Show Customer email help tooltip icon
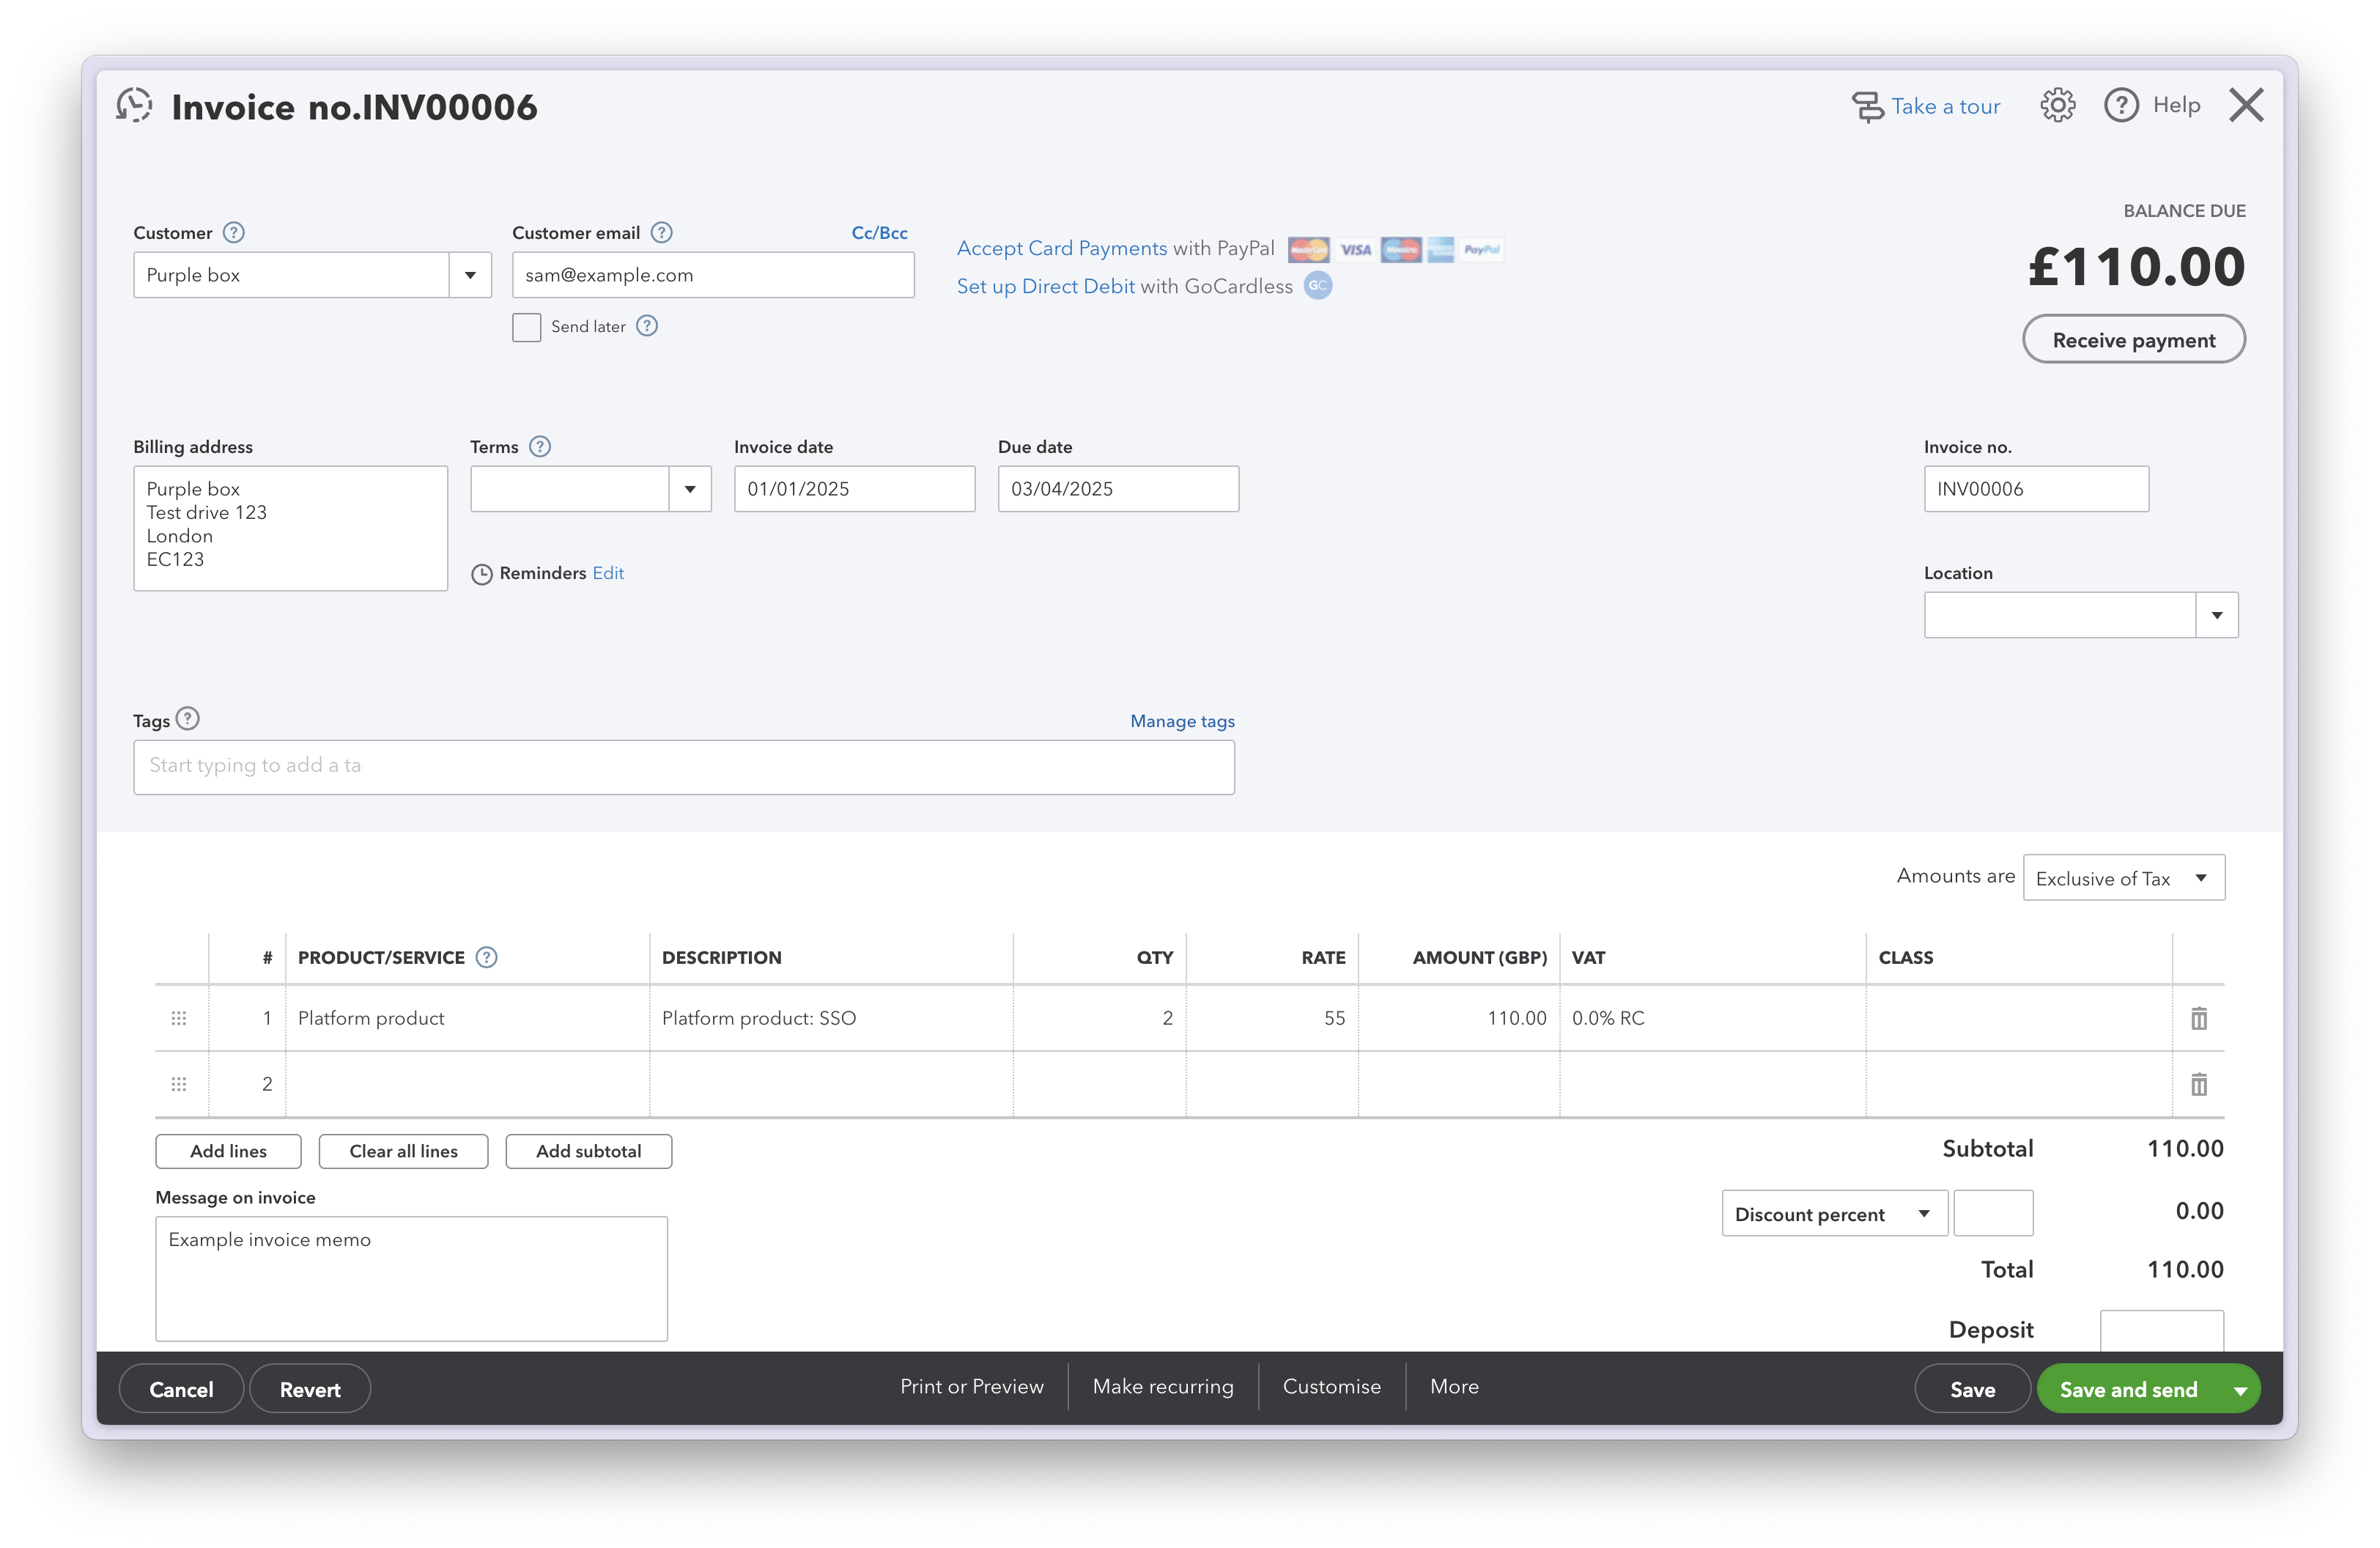 tap(661, 233)
